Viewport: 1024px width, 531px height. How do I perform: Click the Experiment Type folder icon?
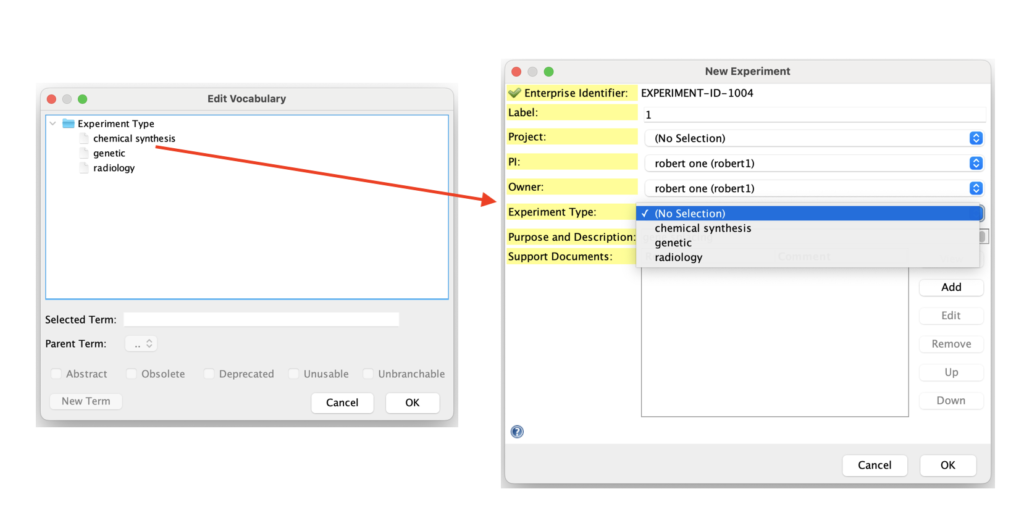click(x=68, y=124)
